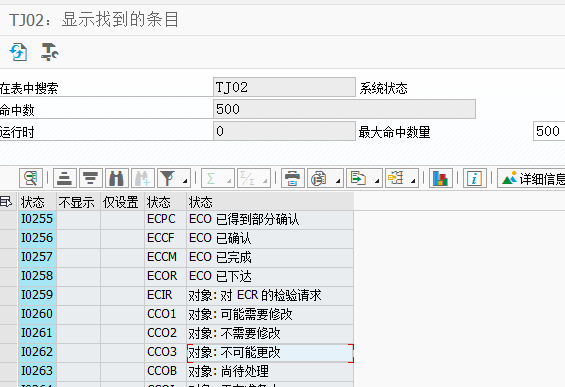Viewport: 565px width, 387px height.
Task: Sort the table in ascending order
Action: point(65,178)
